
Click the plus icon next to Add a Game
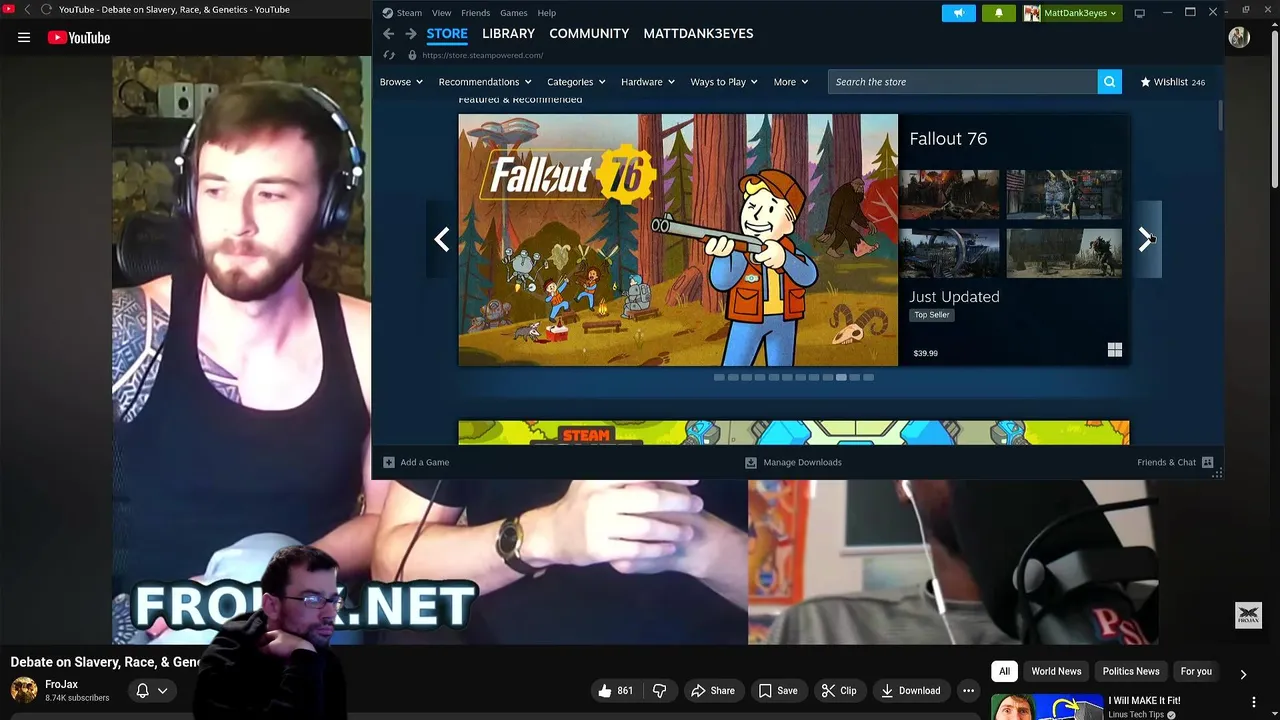coord(389,462)
